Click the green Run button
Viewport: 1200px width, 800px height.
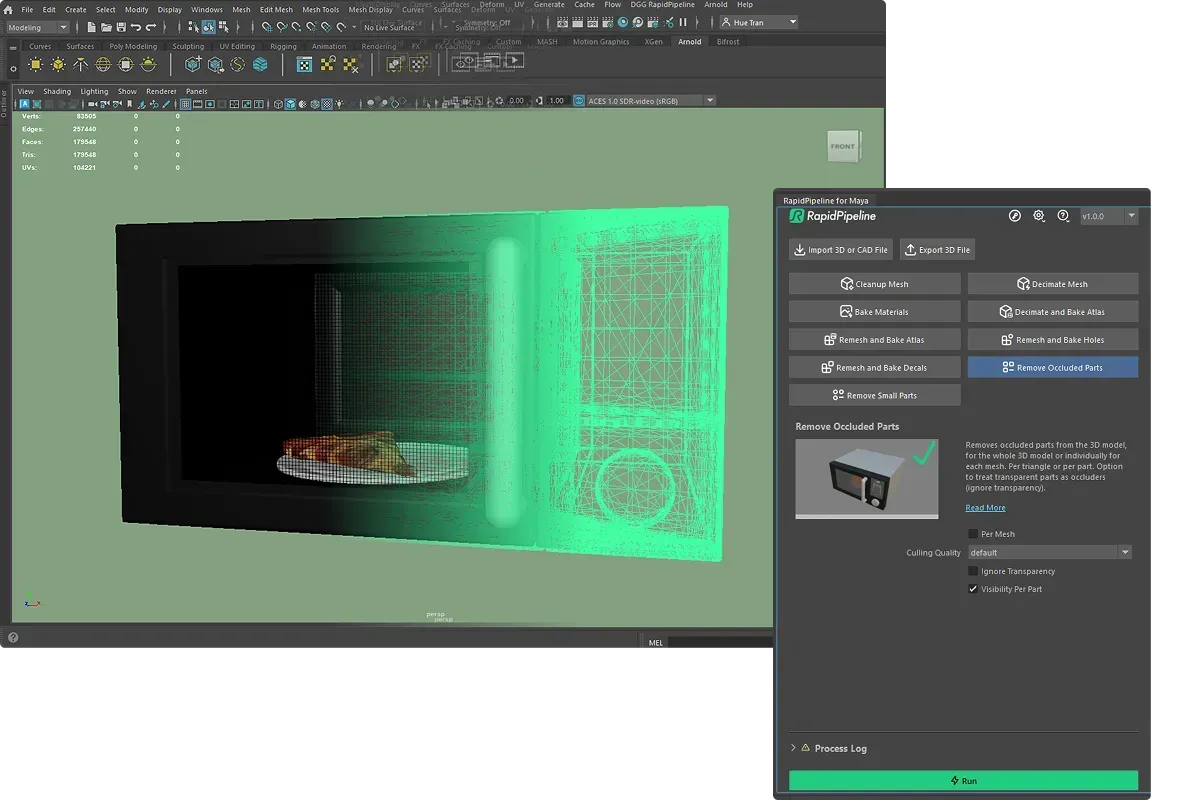pos(963,780)
